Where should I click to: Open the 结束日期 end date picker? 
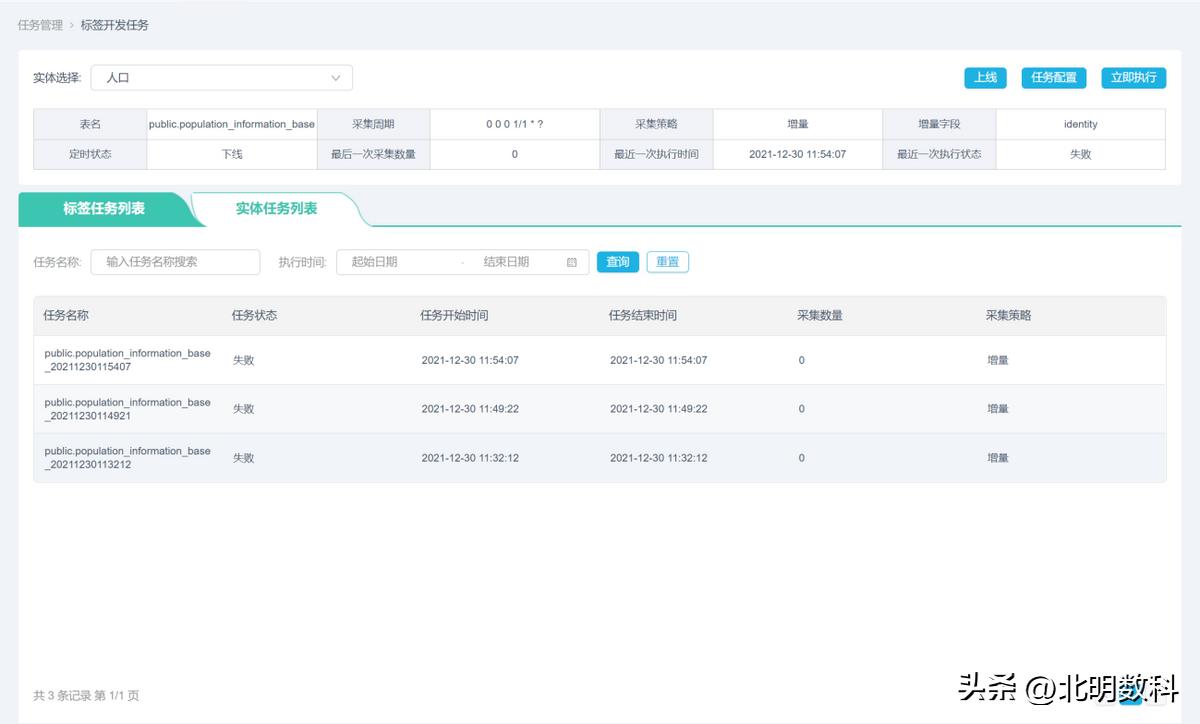517,261
